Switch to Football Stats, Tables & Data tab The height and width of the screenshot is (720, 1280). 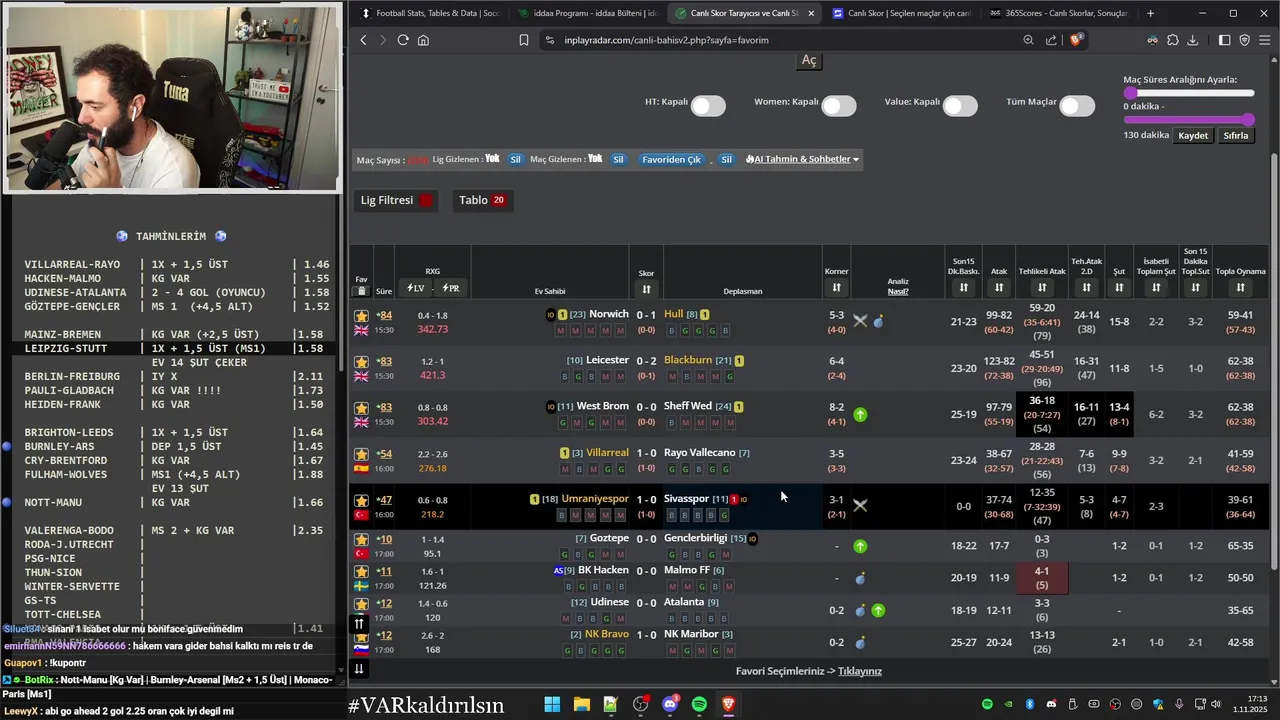pos(430,13)
